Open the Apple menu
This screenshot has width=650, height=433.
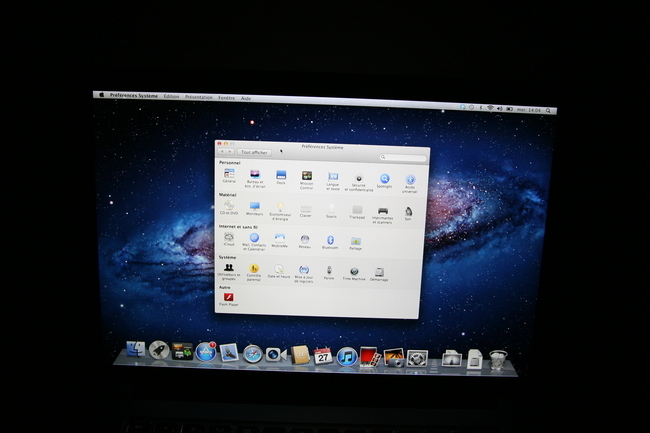[x=102, y=95]
